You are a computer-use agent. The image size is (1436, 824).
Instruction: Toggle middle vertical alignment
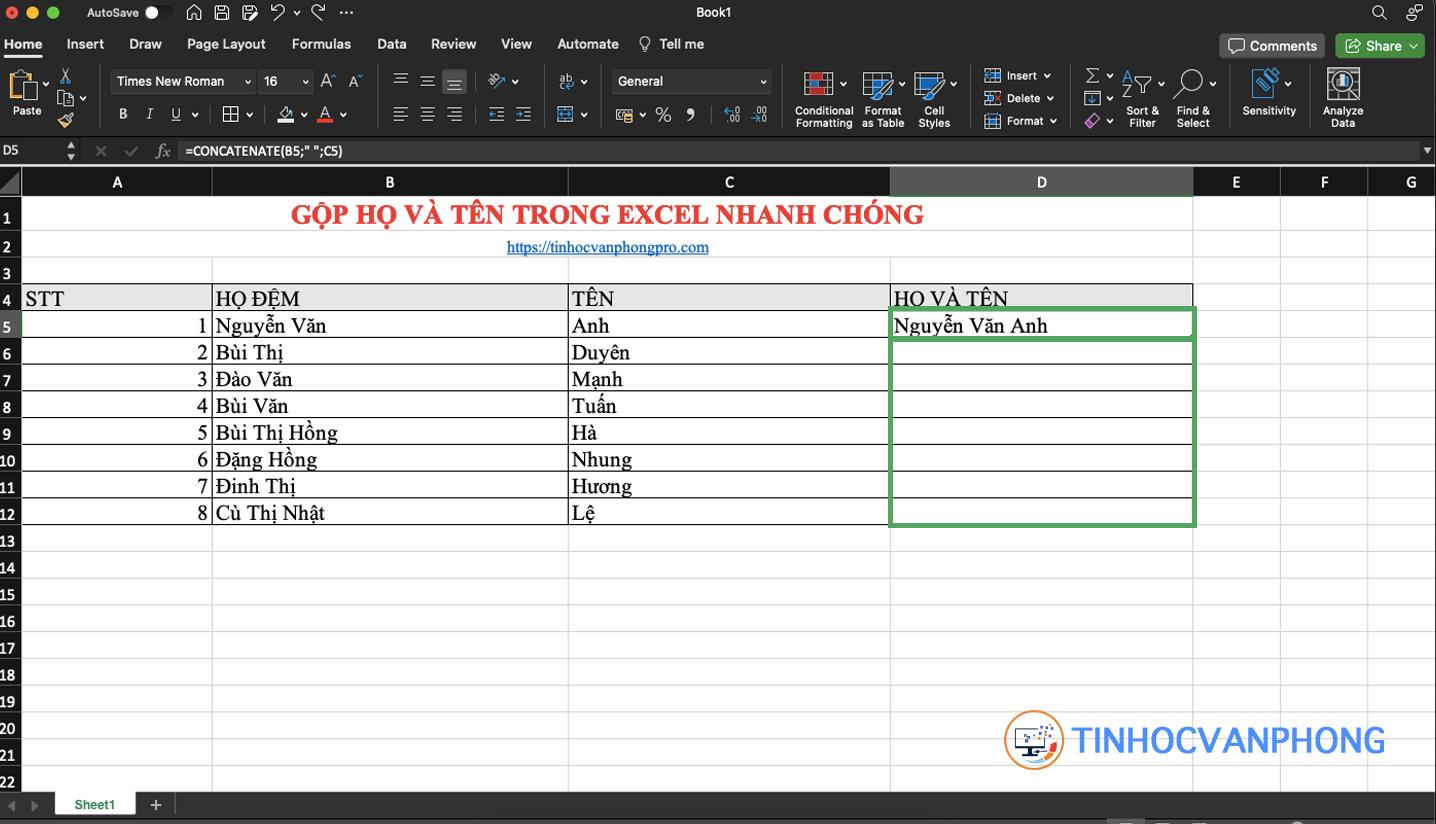coord(428,81)
